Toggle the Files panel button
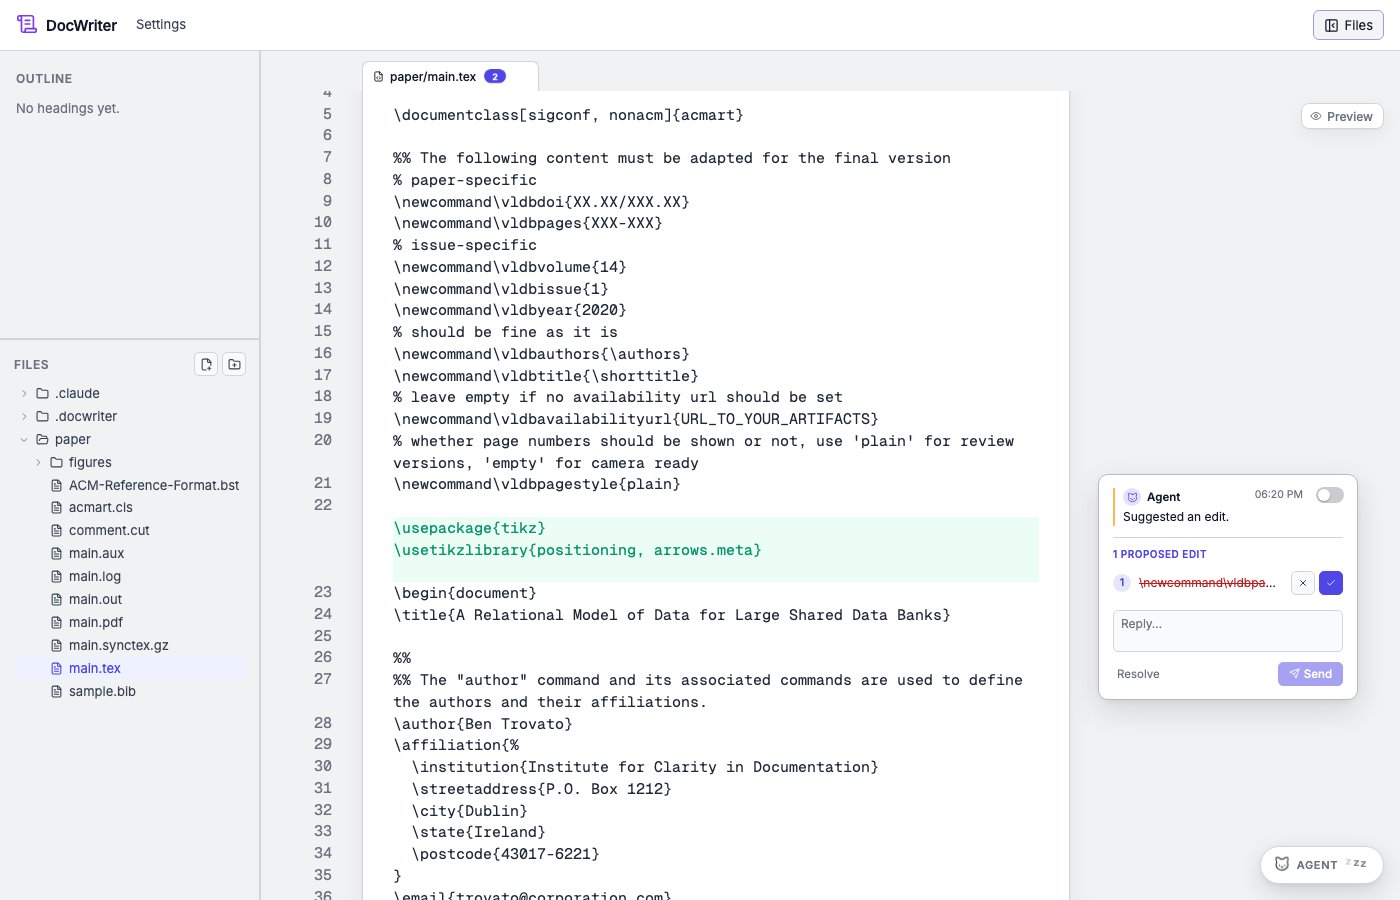 [x=1348, y=25]
